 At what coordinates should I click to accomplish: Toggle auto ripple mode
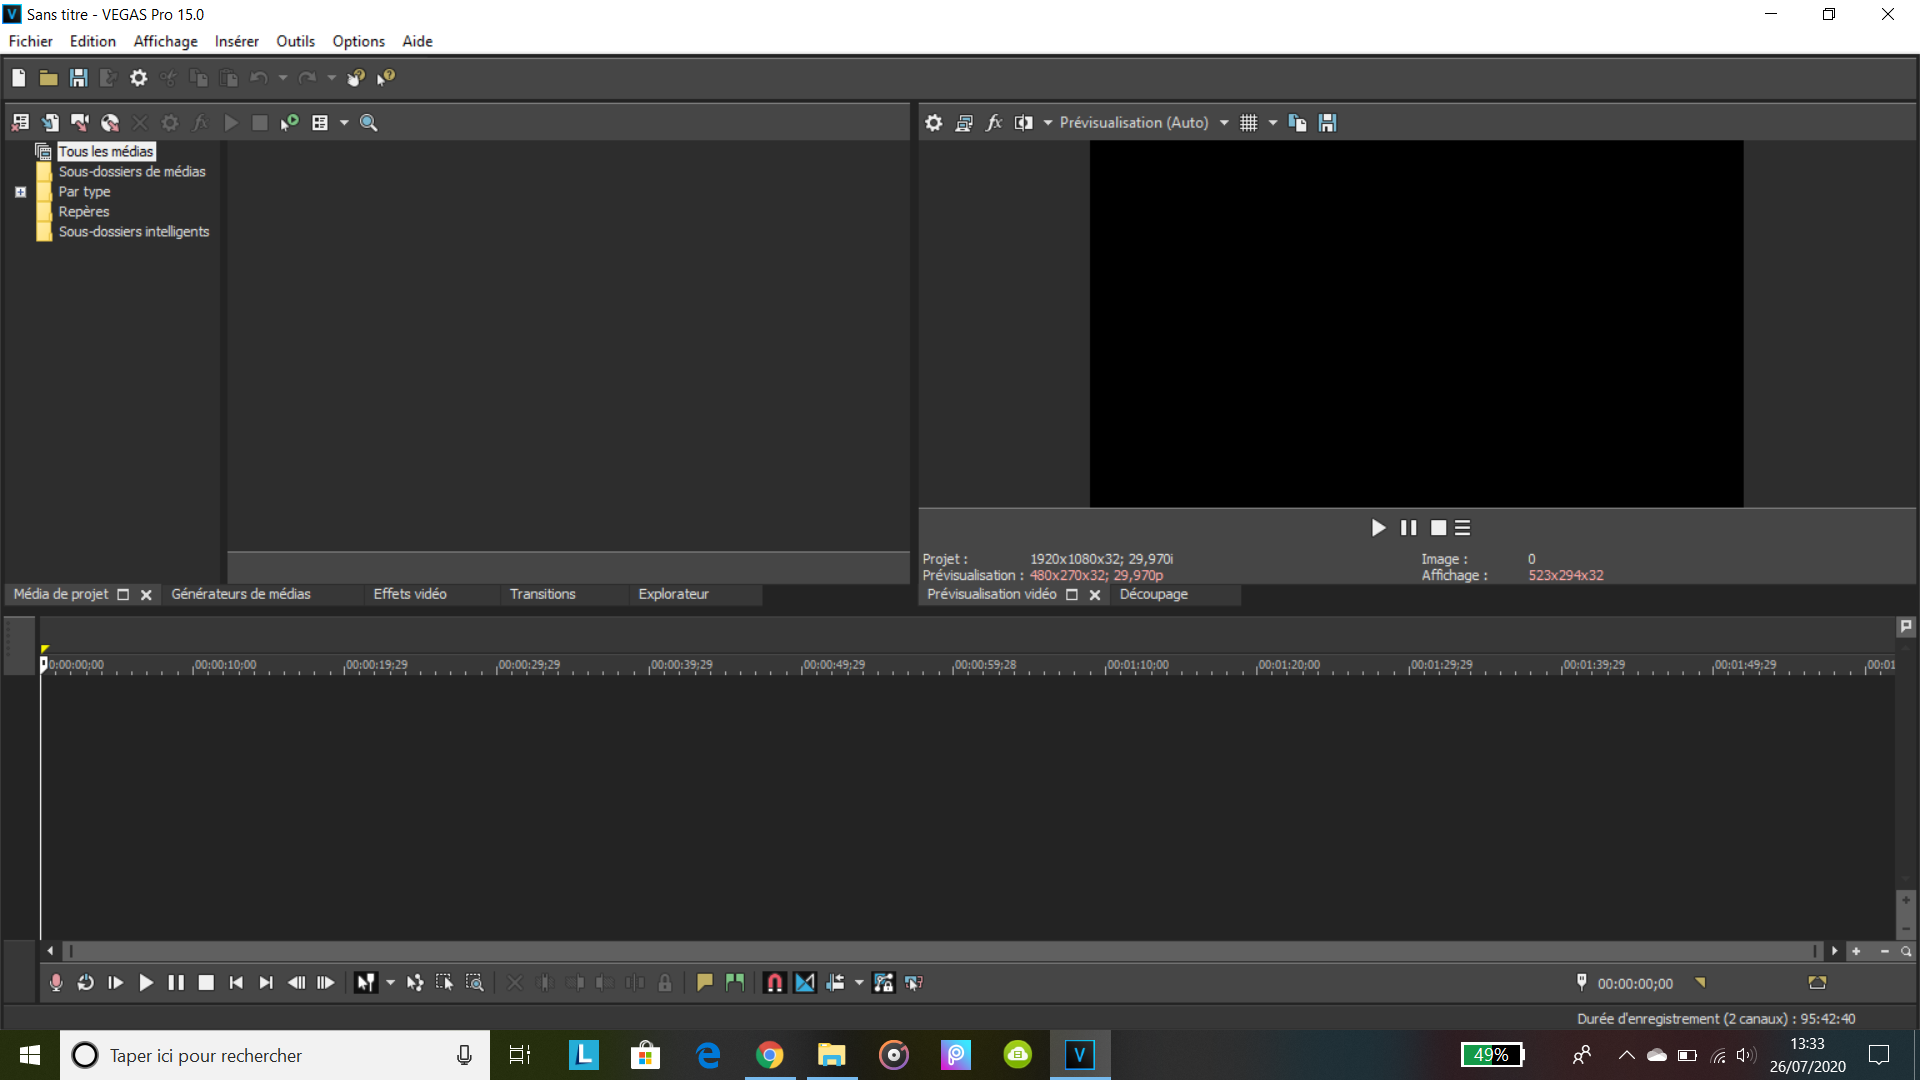point(835,983)
